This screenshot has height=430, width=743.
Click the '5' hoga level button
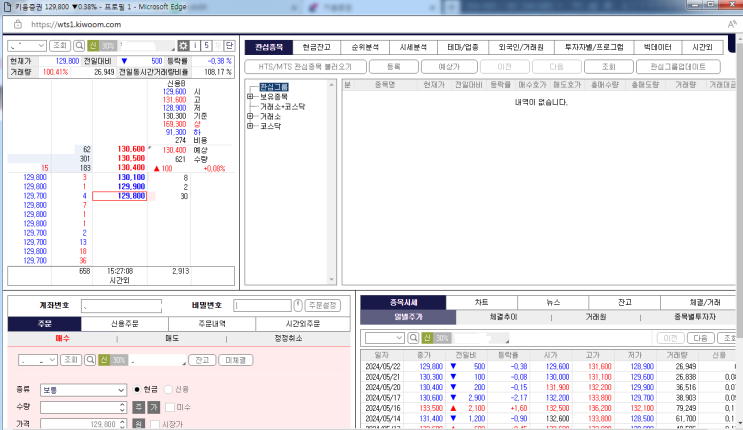207,46
